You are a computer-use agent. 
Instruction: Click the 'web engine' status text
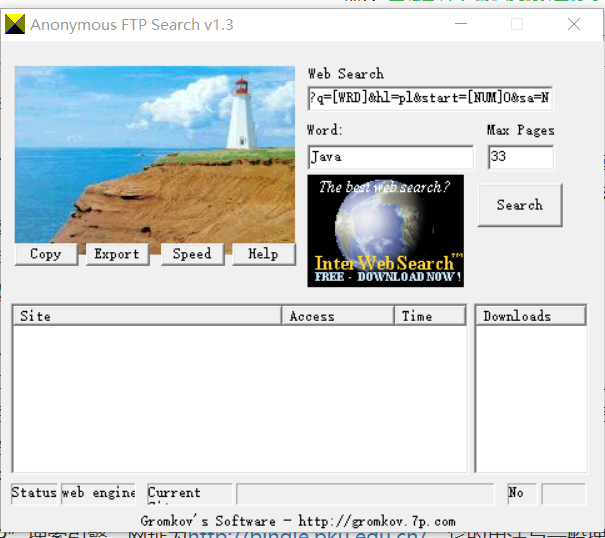point(98,493)
